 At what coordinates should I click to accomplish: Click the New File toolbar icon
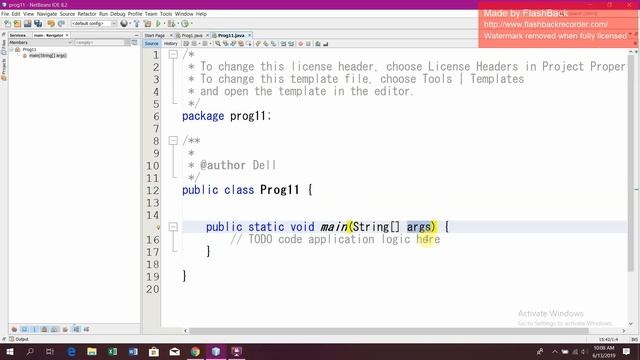7,24
